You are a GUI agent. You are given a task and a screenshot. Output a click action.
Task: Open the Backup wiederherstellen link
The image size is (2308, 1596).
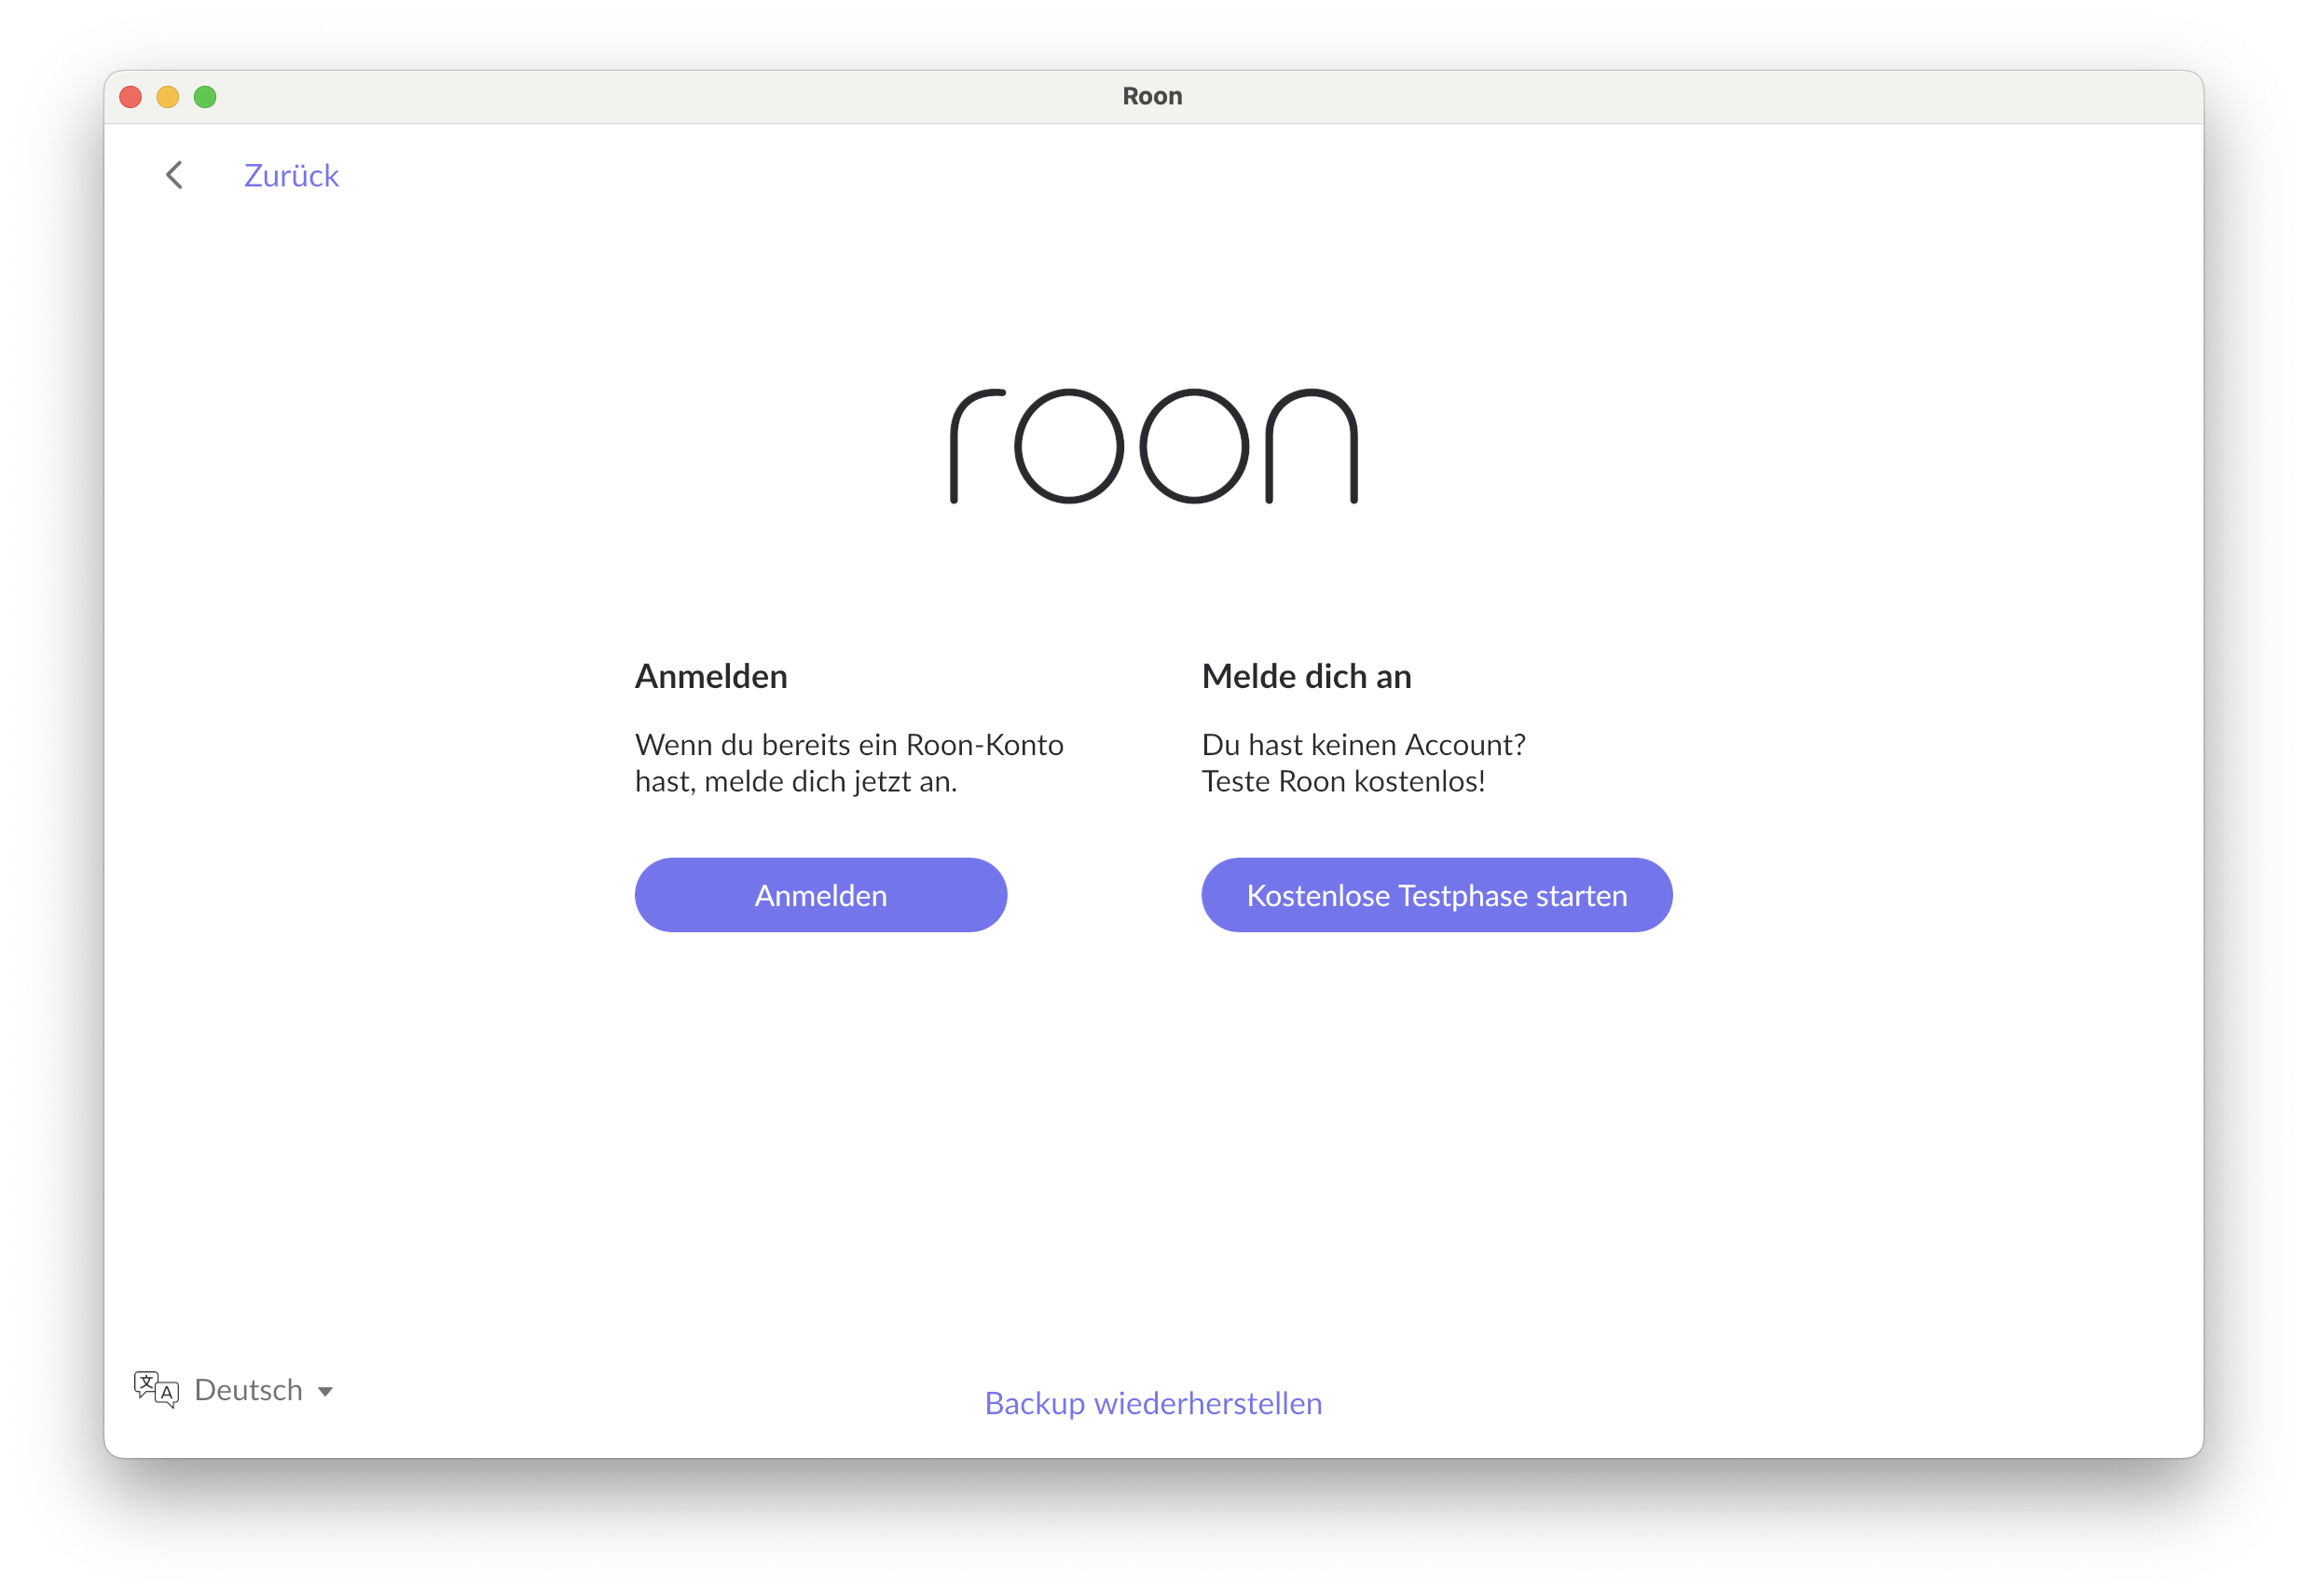1153,1403
